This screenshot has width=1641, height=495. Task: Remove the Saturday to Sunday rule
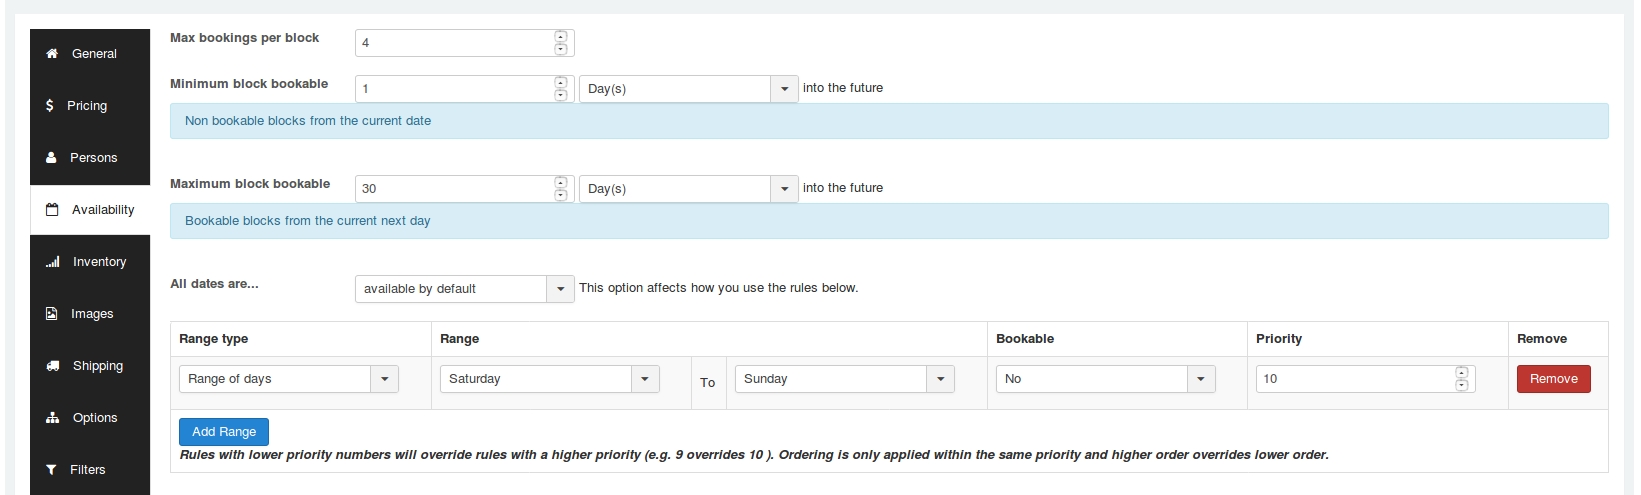coord(1553,379)
